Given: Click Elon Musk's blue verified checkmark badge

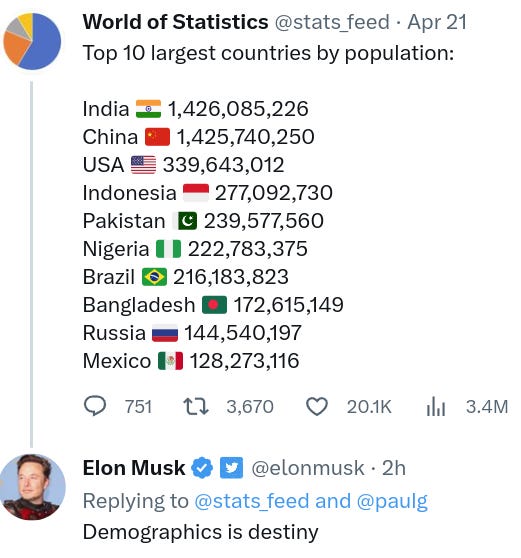Looking at the screenshot, I should tap(202, 468).
